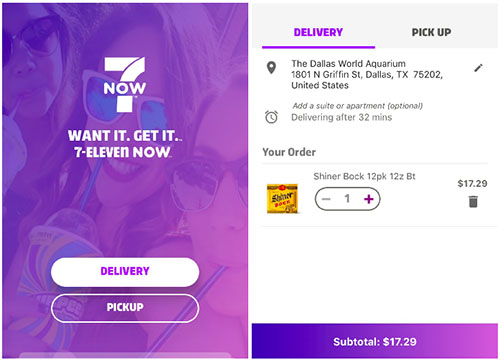Click the alarm clock delivery time icon
Screen dimensions: 500x362
(x=271, y=117)
